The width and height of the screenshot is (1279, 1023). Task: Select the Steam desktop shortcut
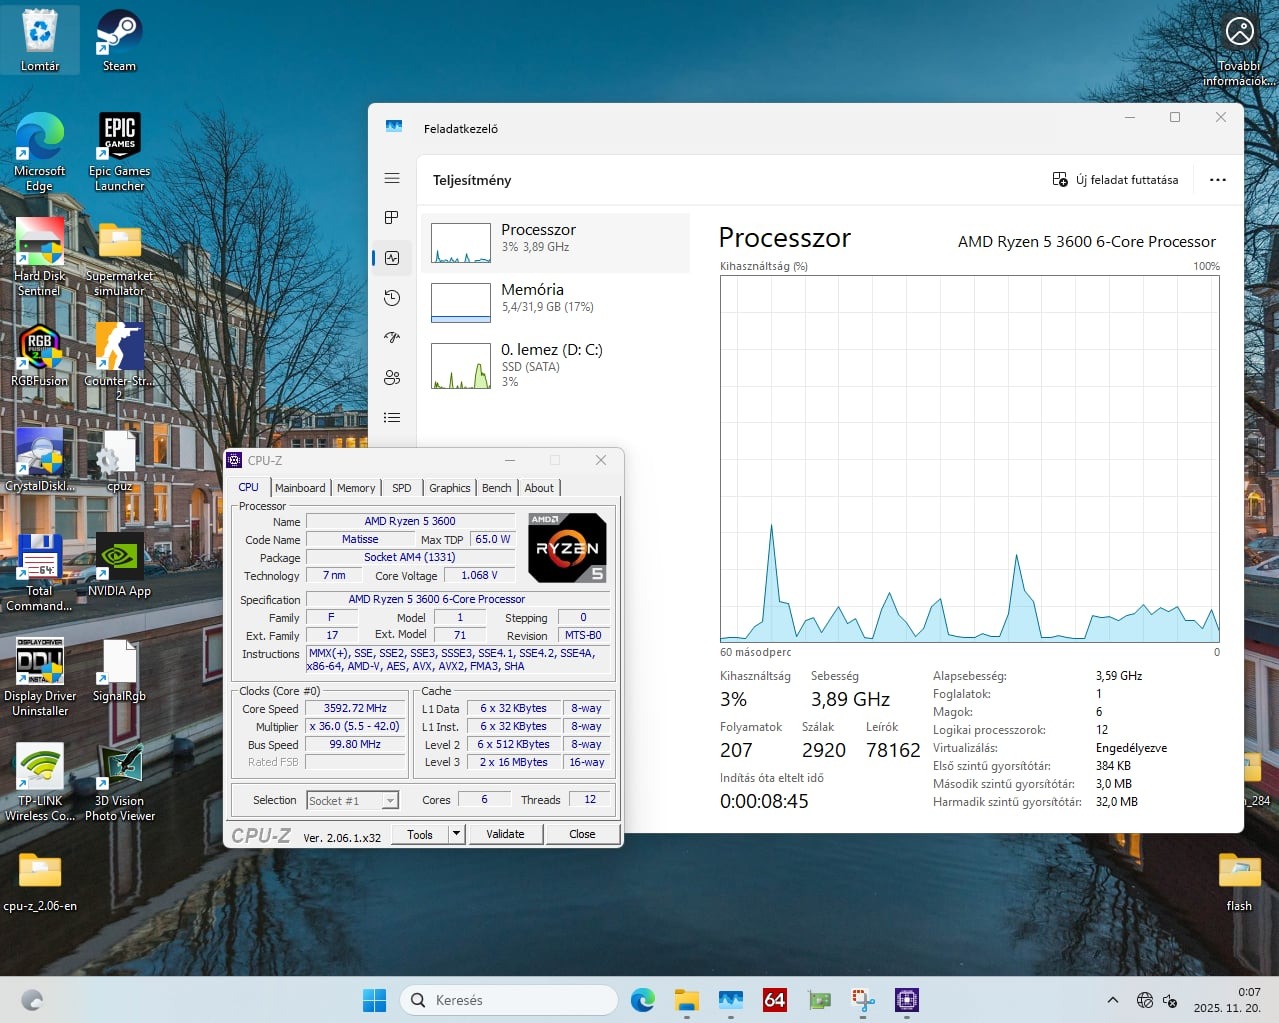[119, 40]
